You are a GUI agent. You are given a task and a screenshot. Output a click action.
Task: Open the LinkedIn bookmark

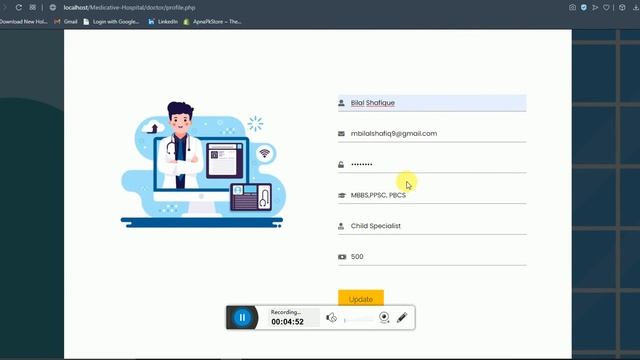(x=163, y=22)
